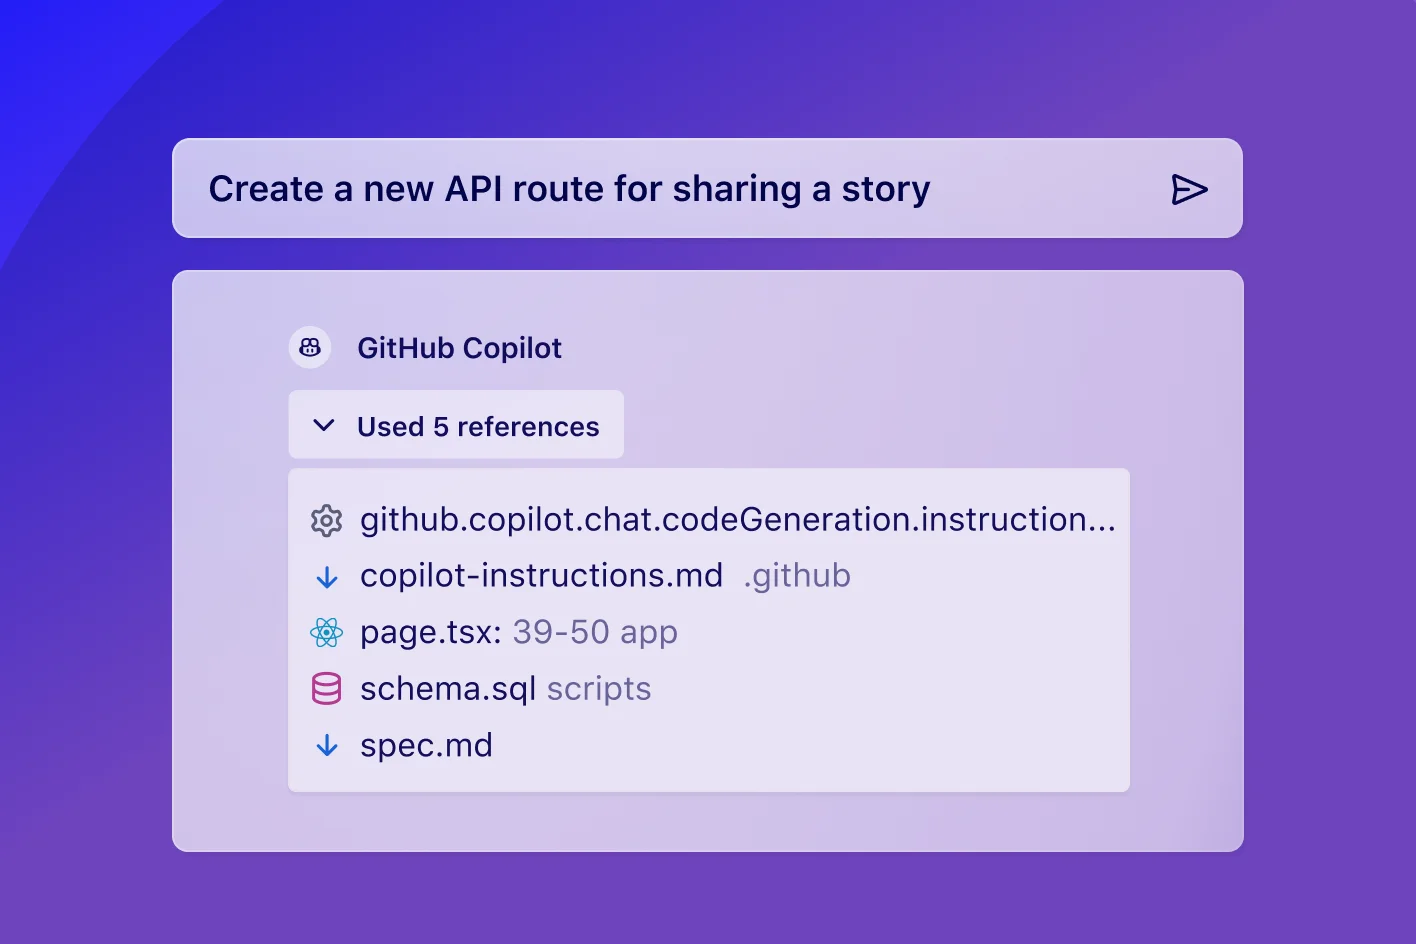Open the spec.md reference
1416x944 pixels.
tap(426, 745)
